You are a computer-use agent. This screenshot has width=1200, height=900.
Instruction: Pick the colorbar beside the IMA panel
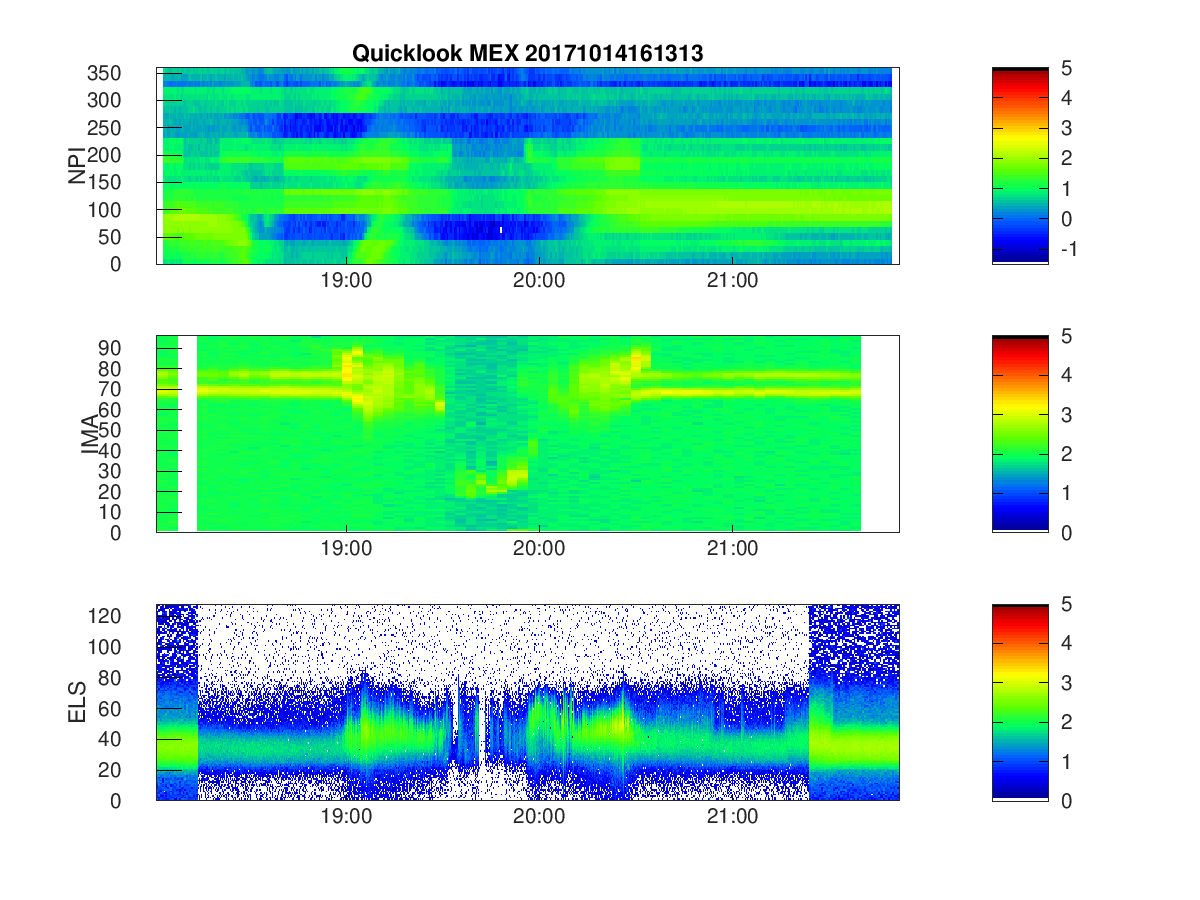1020,434
